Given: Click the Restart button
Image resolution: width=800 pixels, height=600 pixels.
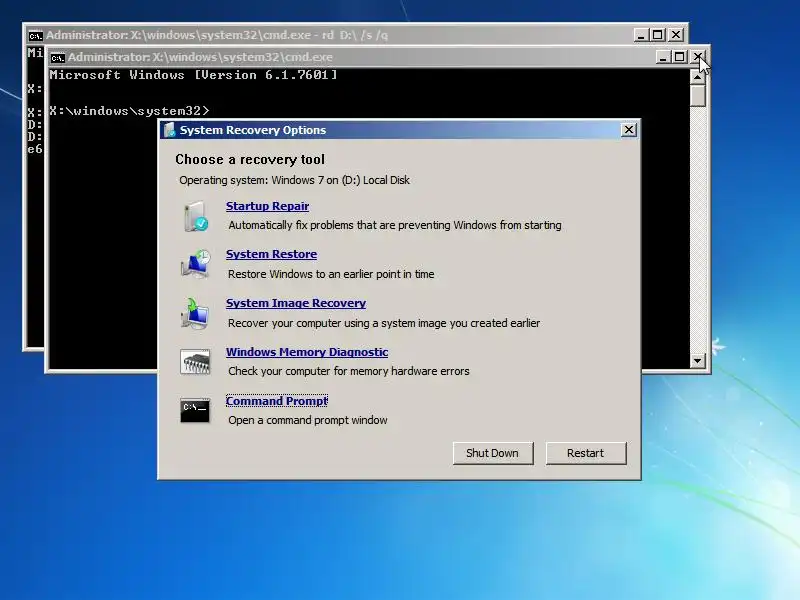Looking at the screenshot, I should (x=586, y=453).
